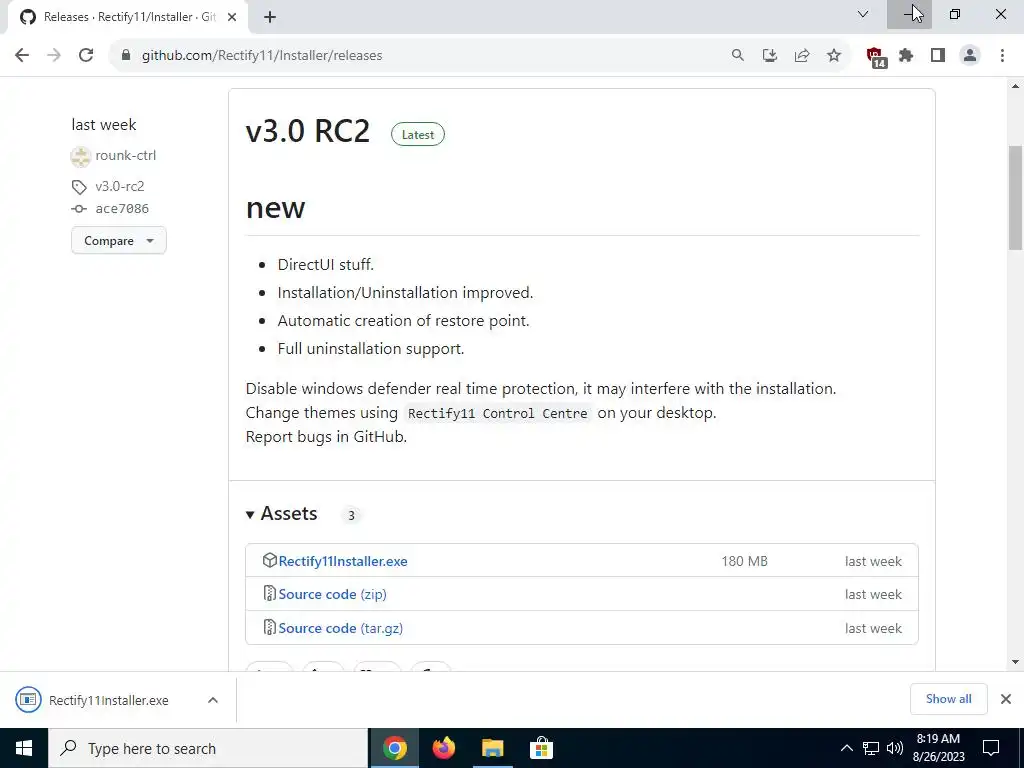Open the Windows Start menu
The height and width of the screenshot is (768, 1024).
click(24, 748)
